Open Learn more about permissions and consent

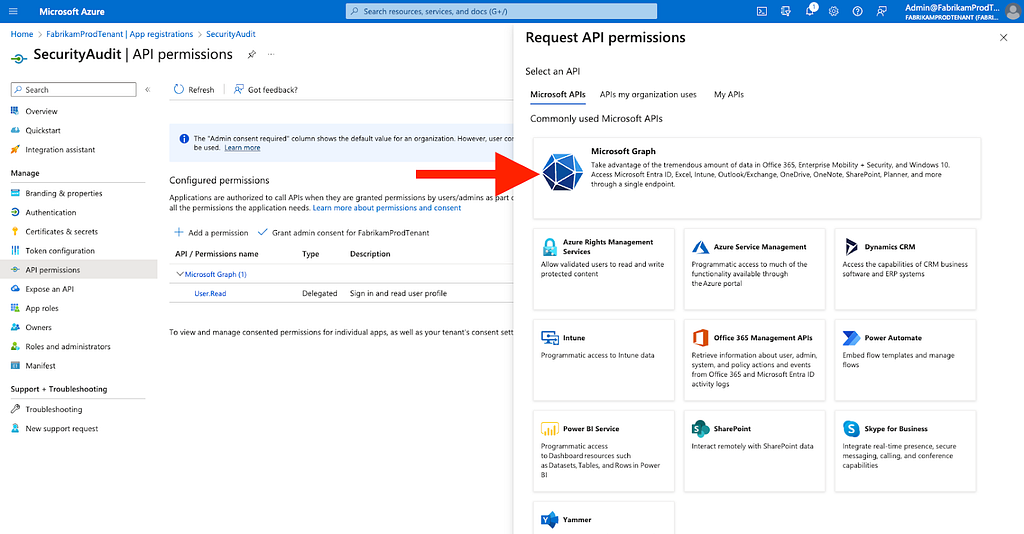[387, 208]
